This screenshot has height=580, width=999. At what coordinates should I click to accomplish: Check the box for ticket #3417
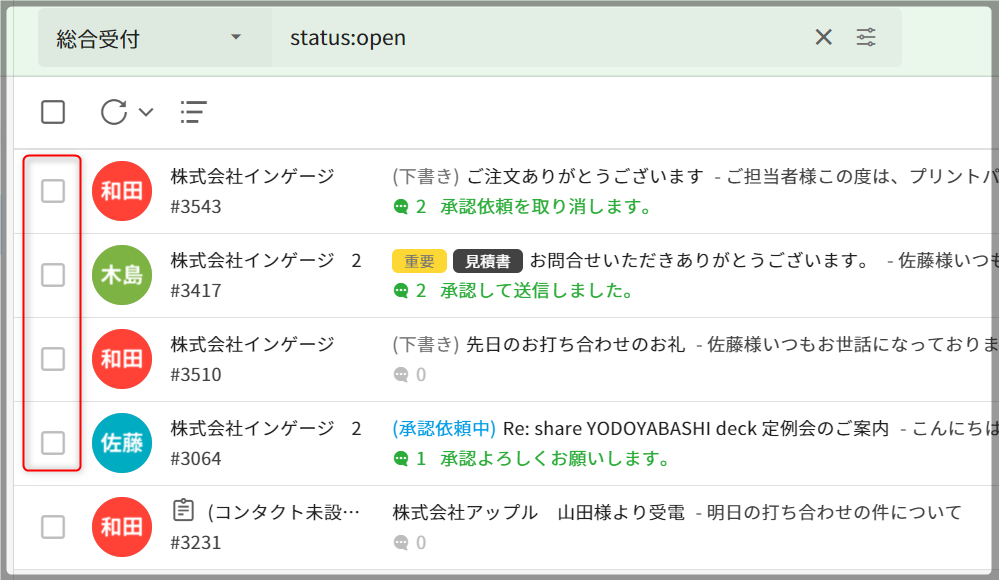[53, 275]
